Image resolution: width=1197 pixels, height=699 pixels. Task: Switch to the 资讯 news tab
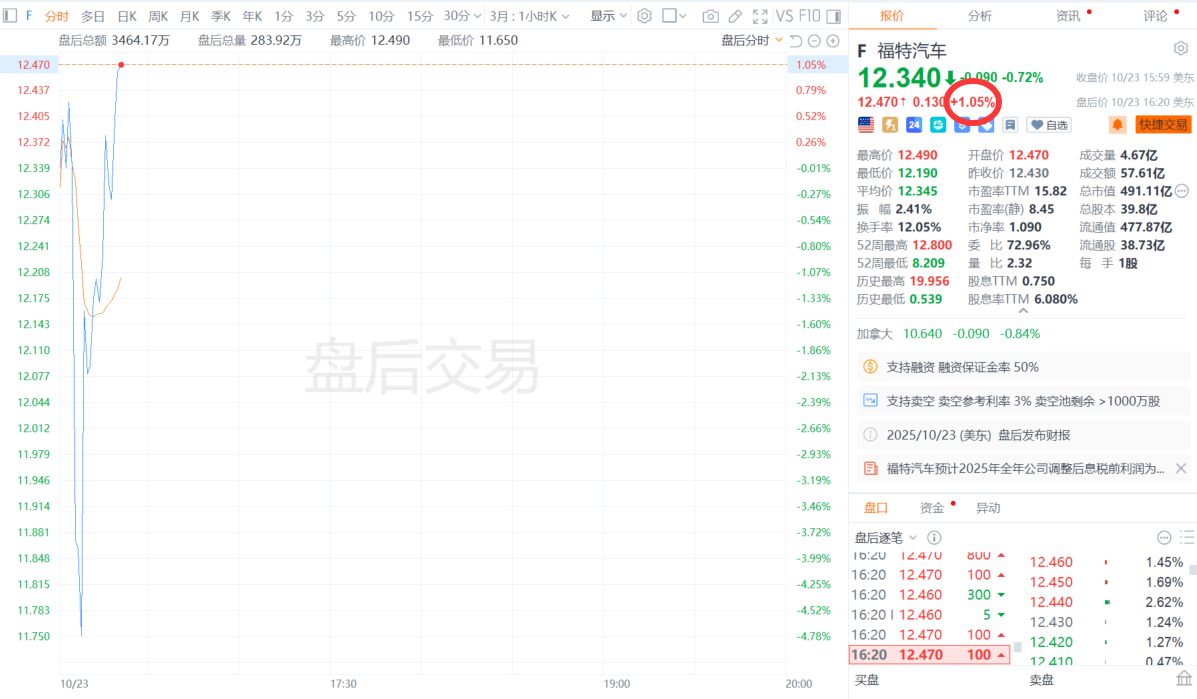[x=1069, y=16]
